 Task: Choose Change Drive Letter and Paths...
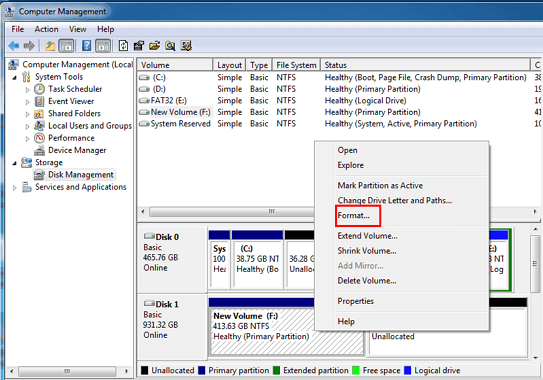(x=394, y=200)
